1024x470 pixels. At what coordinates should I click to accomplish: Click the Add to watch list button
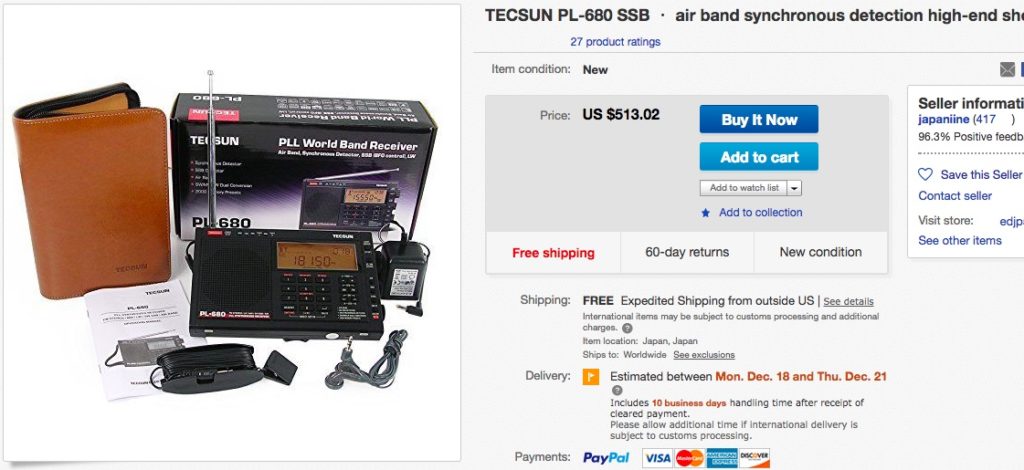[744, 188]
